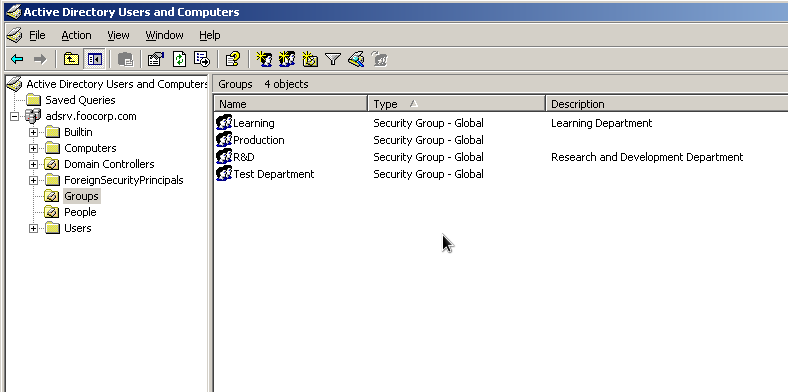Screen dimensions: 788x392
Task: Open the Help toolbar icon
Action: tap(233, 59)
